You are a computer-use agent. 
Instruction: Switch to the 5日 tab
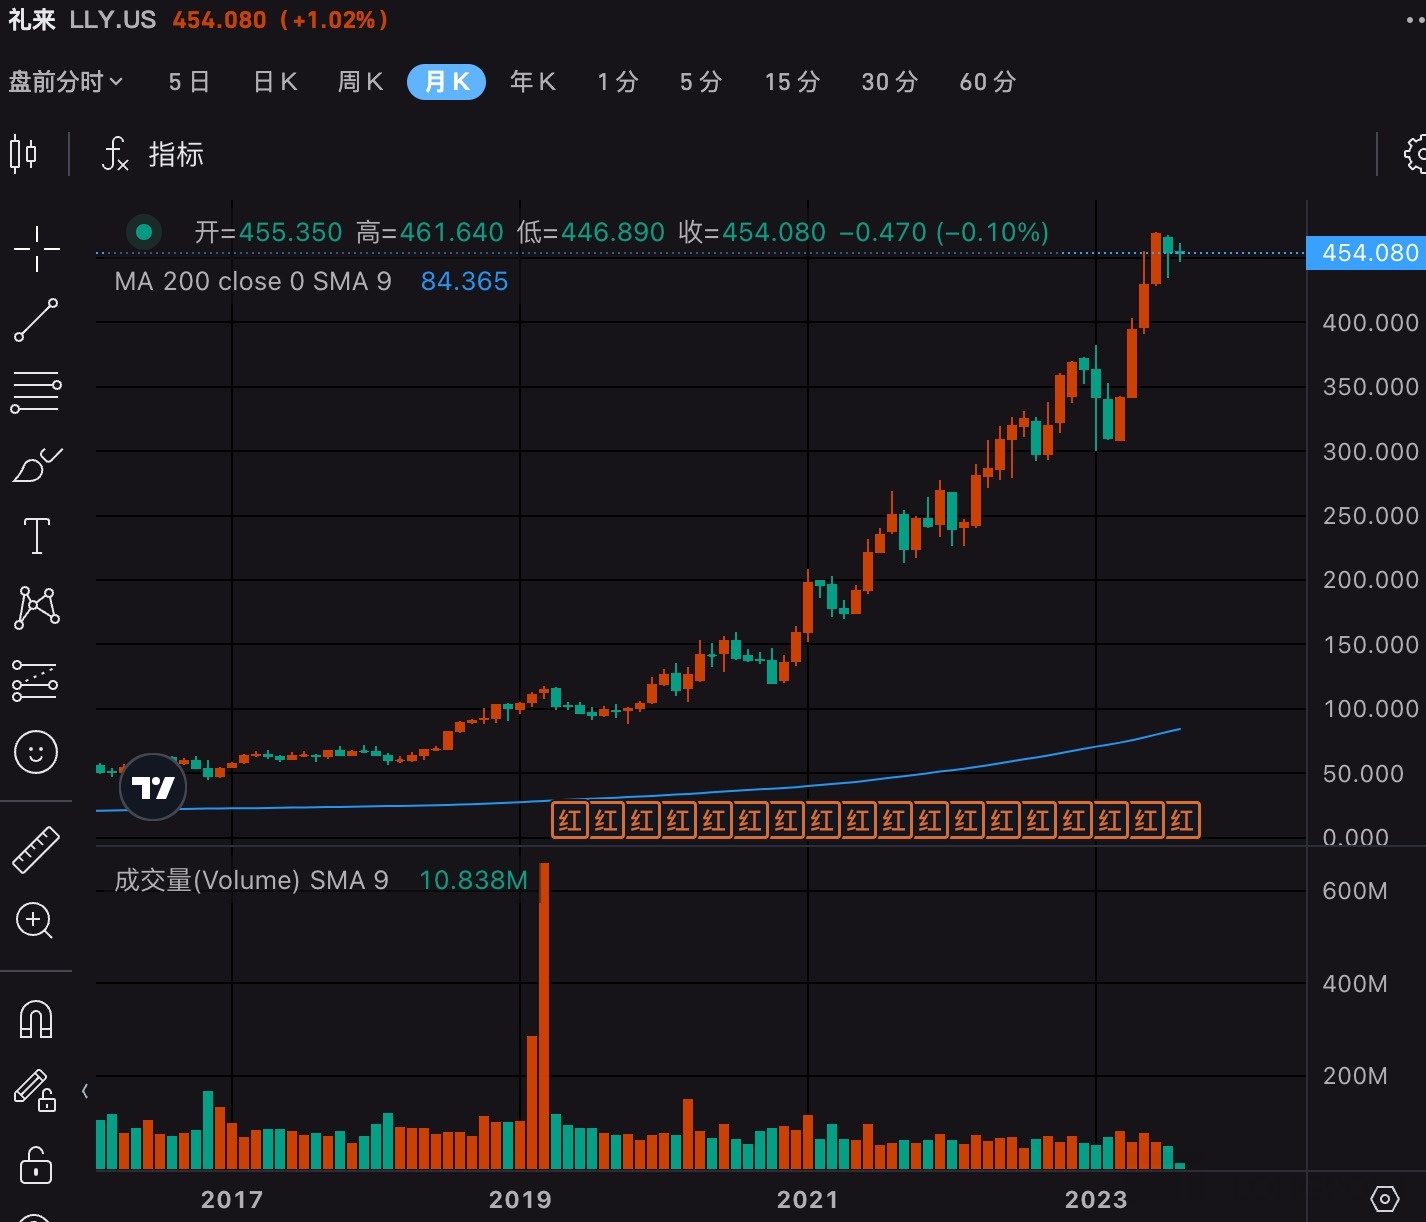click(x=189, y=82)
